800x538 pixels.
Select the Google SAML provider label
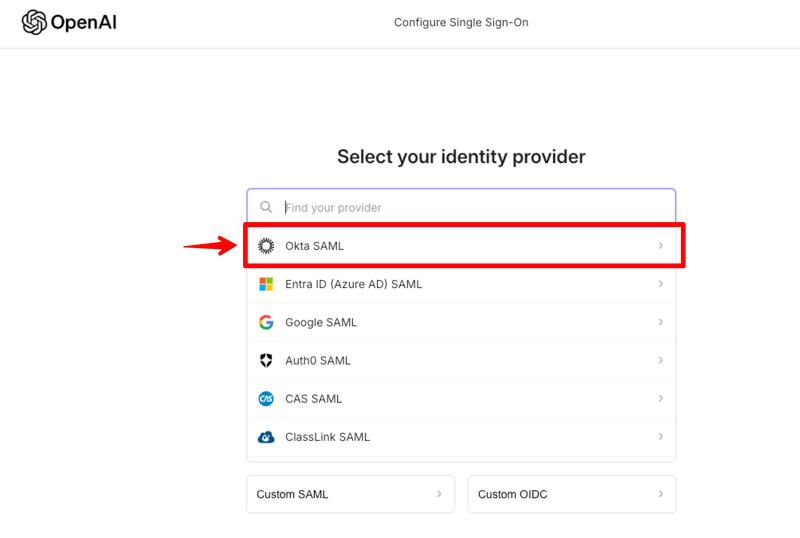[x=320, y=322]
